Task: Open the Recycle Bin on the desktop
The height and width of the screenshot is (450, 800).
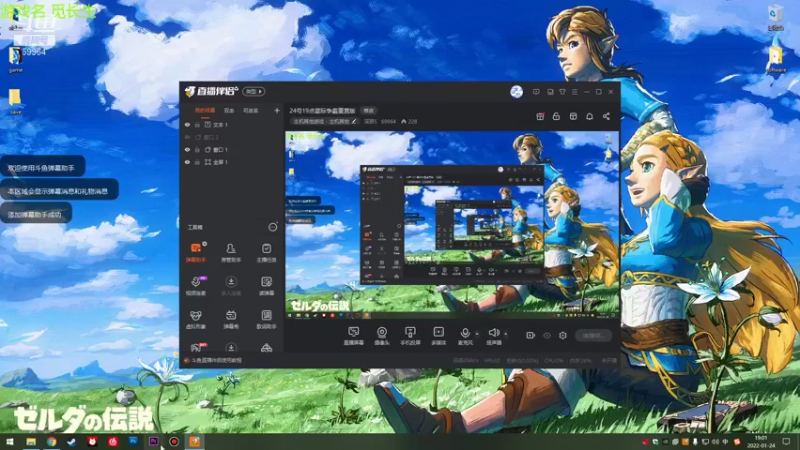Action: point(775,17)
